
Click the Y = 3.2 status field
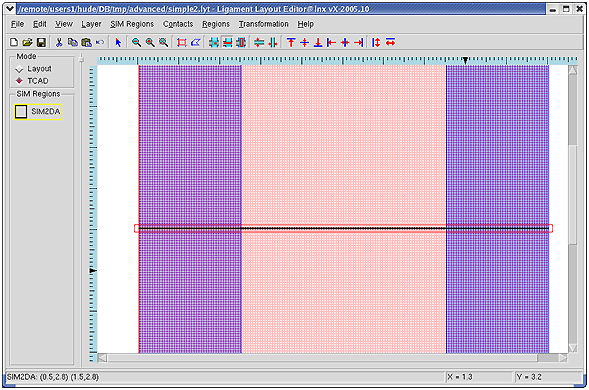click(x=547, y=377)
